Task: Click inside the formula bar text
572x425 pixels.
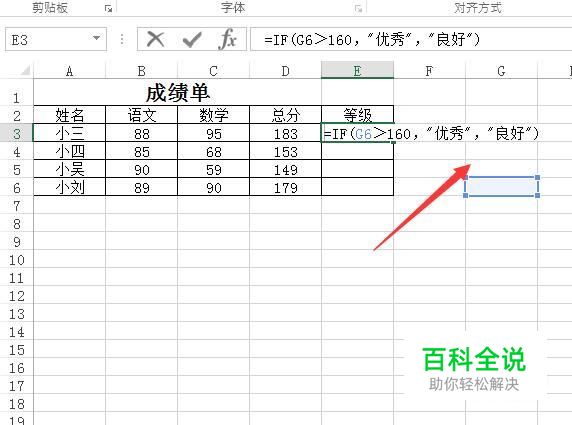Action: pos(372,39)
